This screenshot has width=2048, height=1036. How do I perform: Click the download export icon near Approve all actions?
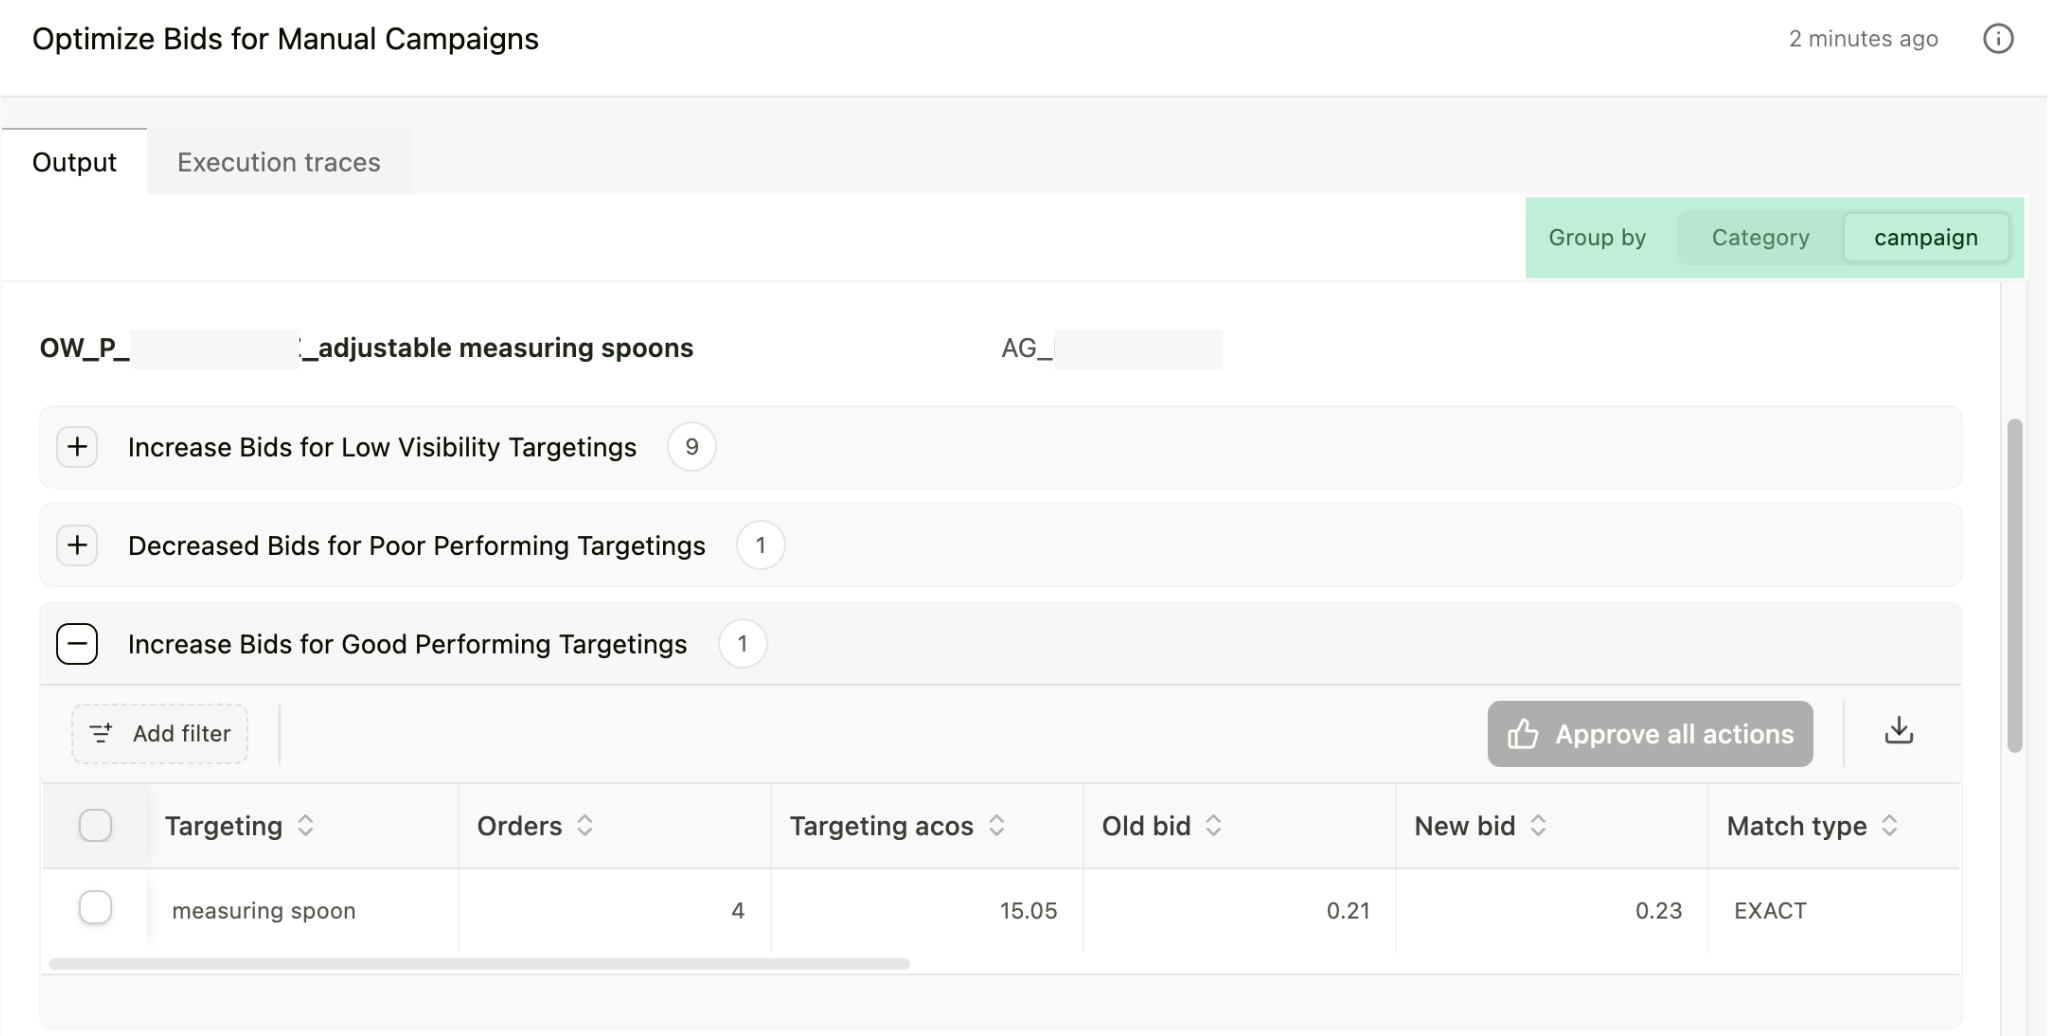(1899, 733)
